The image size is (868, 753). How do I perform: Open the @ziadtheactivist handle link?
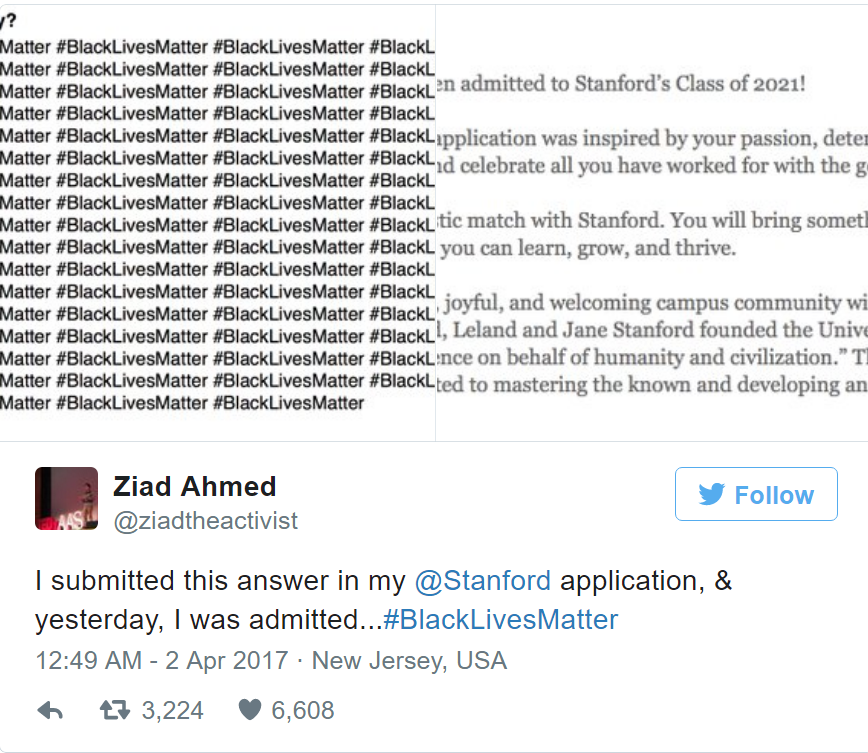(x=205, y=522)
